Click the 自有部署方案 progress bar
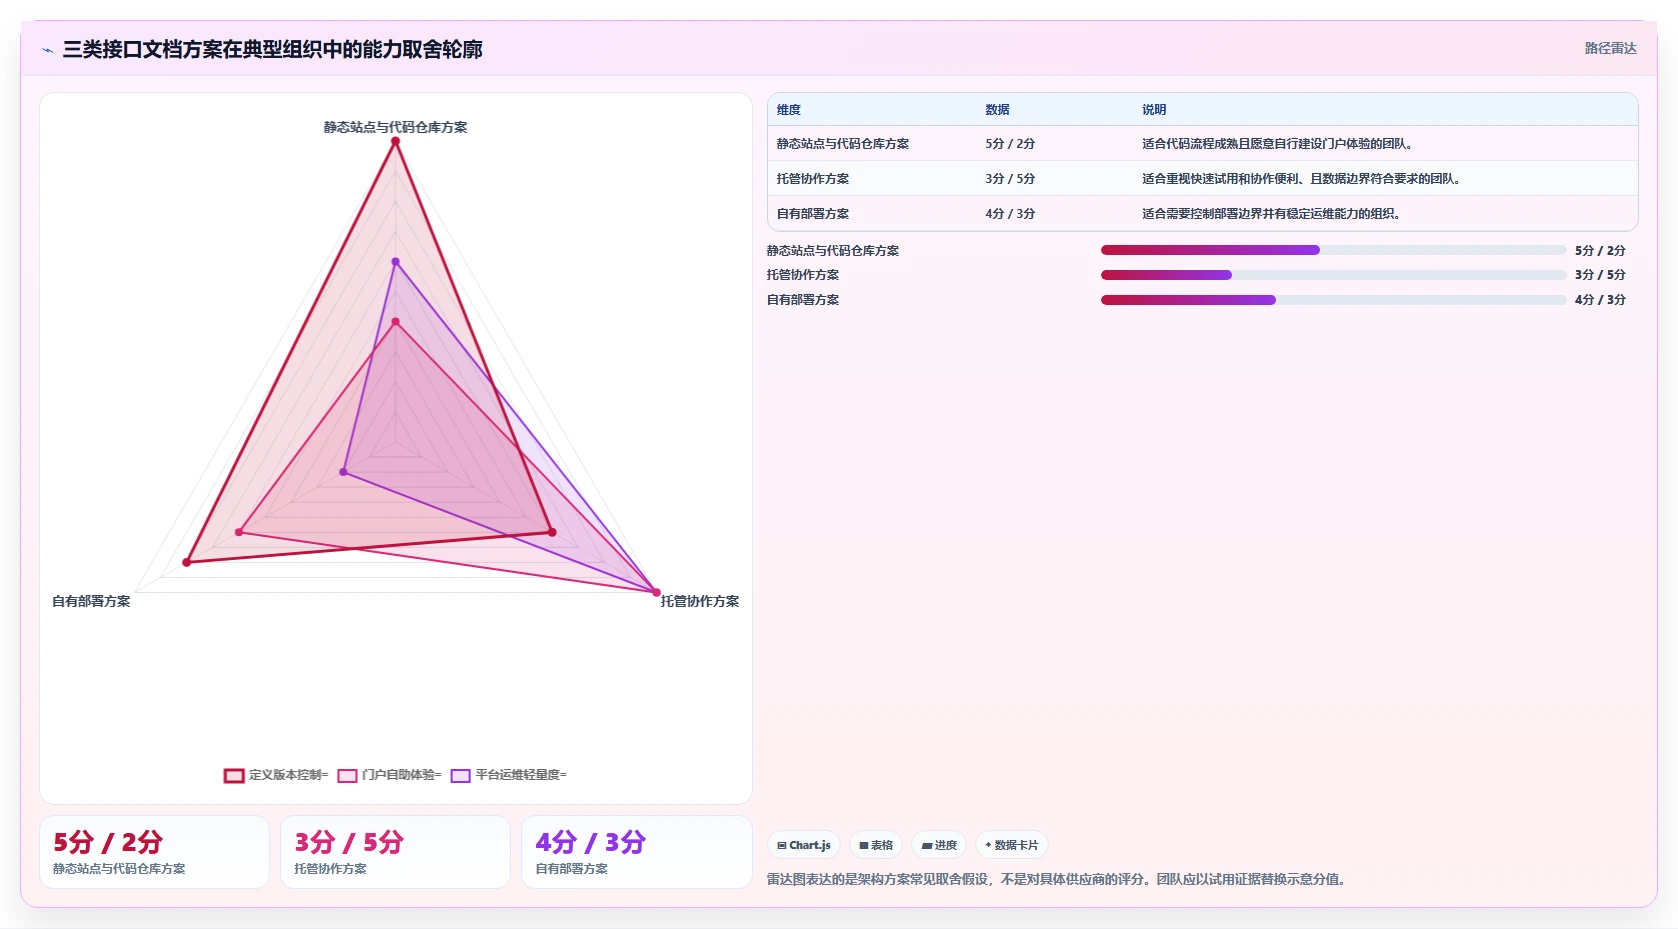 point(1333,300)
